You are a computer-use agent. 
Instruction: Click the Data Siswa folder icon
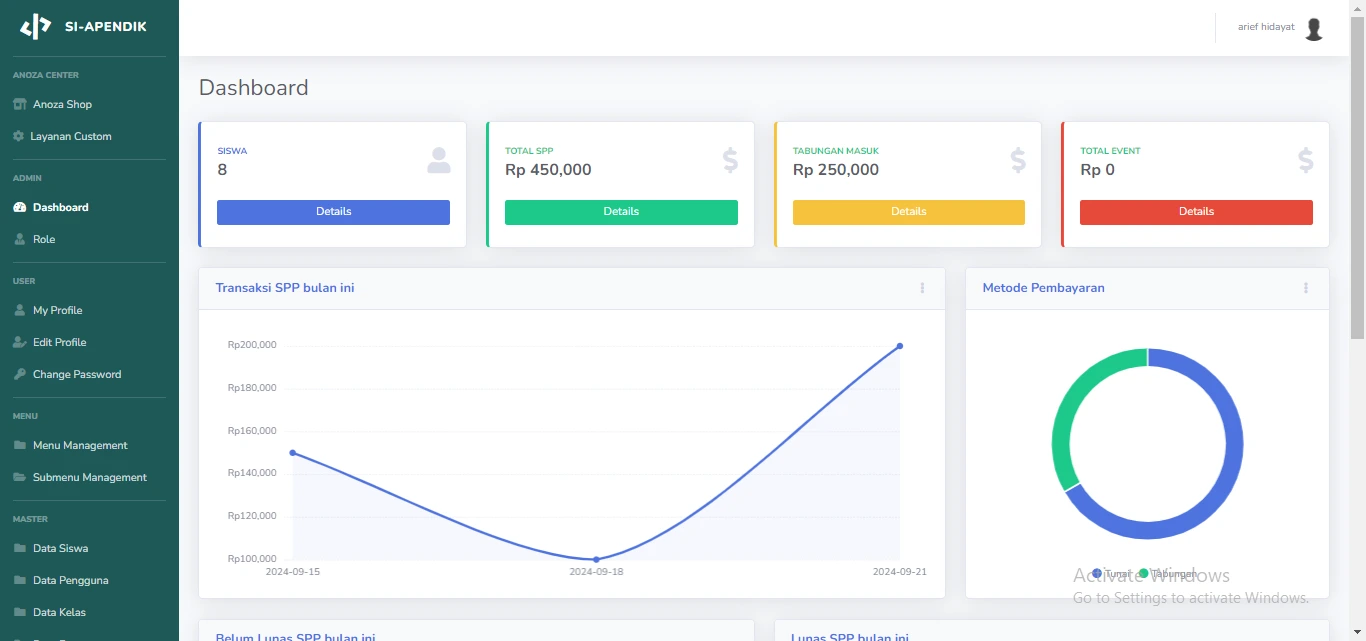tap(19, 548)
